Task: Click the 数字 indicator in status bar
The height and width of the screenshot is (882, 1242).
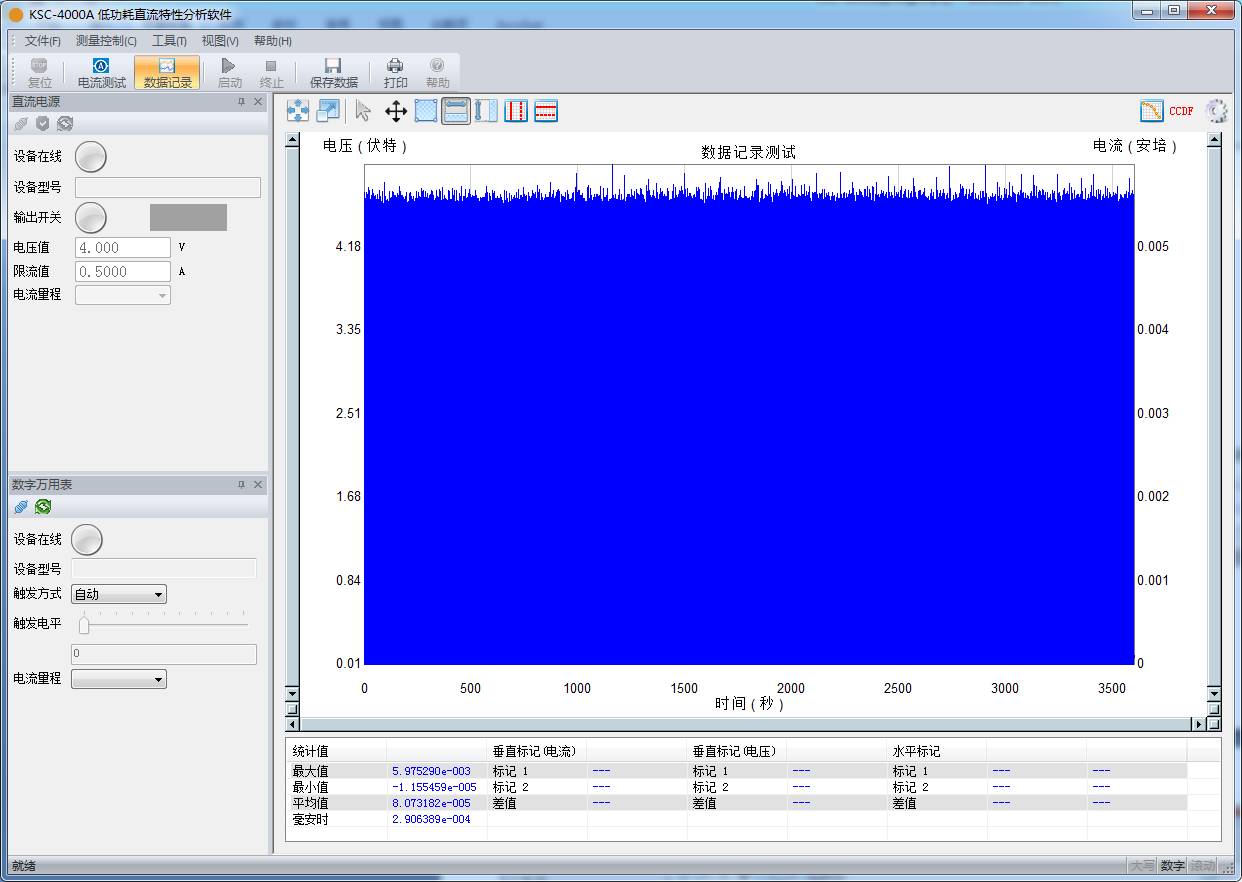Action: tap(1172, 866)
